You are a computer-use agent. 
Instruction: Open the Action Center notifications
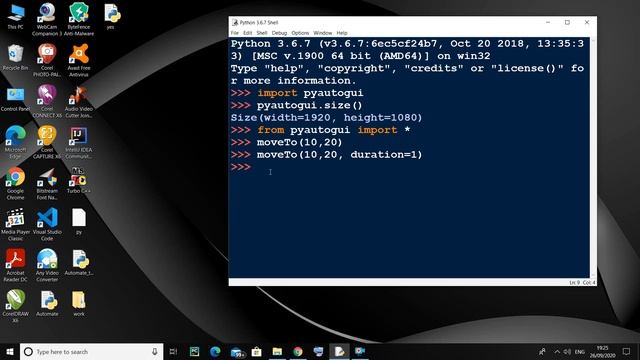coord(627,351)
